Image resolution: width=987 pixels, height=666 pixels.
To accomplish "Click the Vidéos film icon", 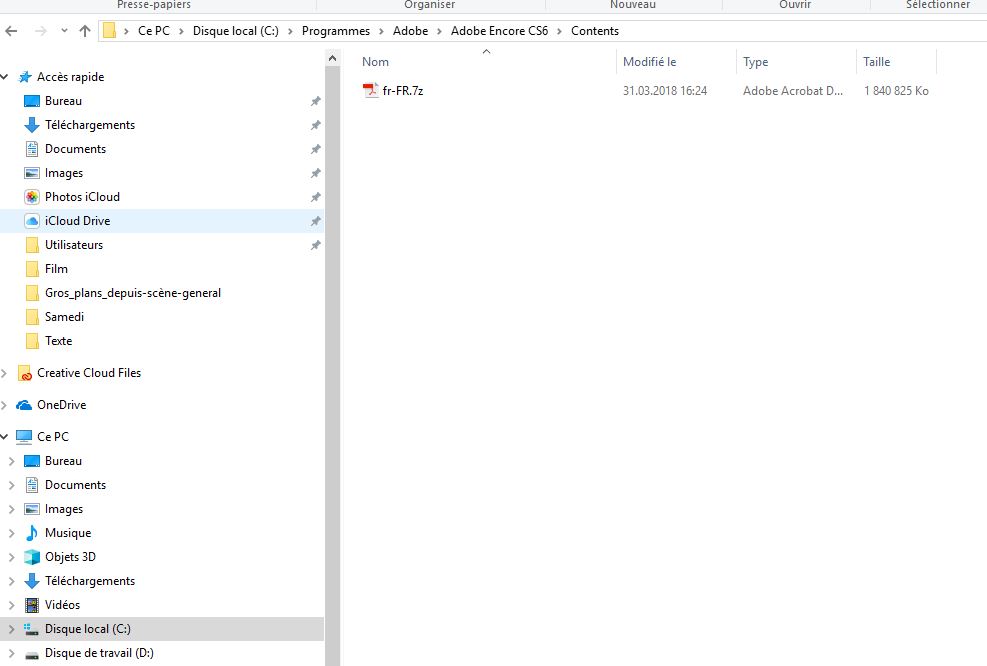I will [31, 605].
